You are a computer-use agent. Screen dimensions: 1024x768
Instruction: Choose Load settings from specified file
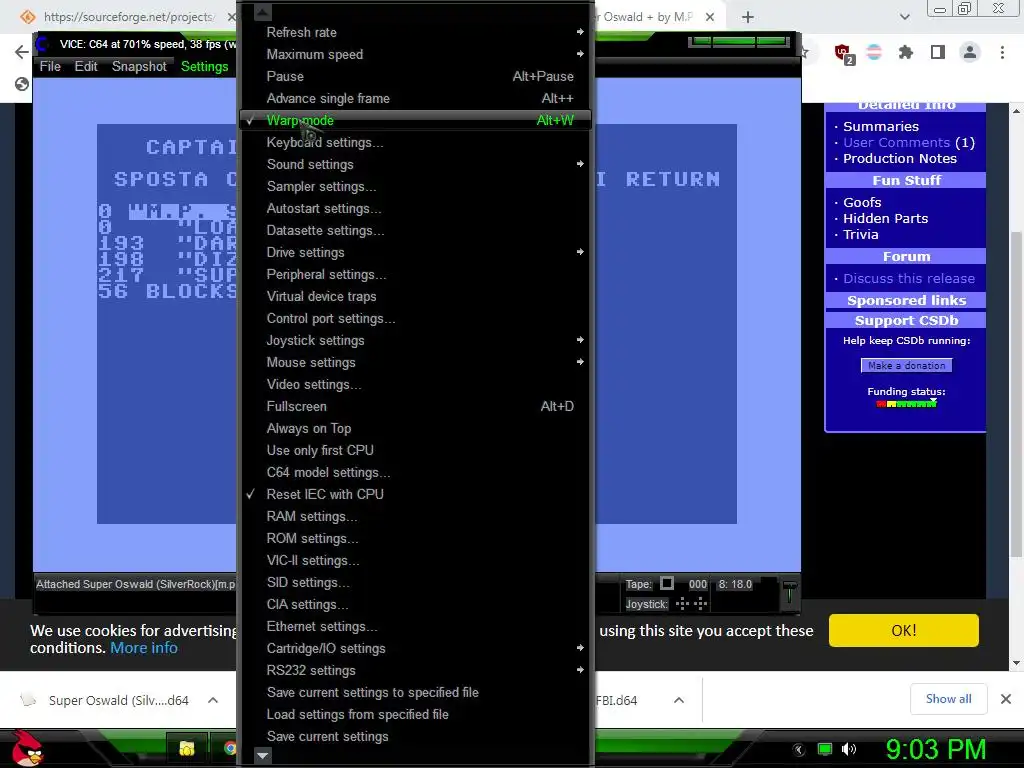point(415,714)
